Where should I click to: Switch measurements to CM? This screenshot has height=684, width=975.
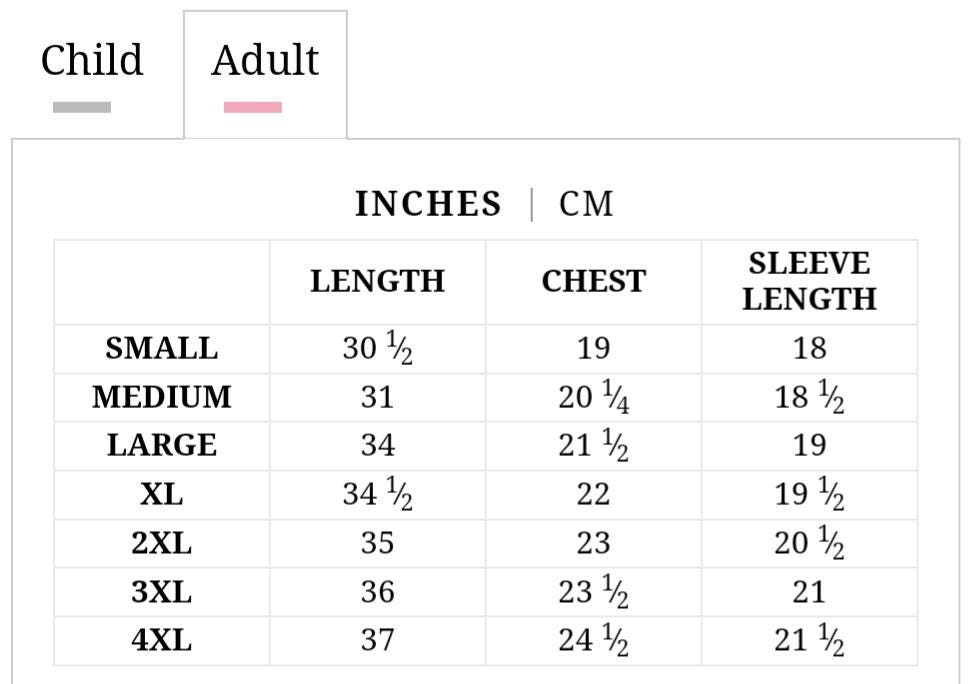pos(586,204)
